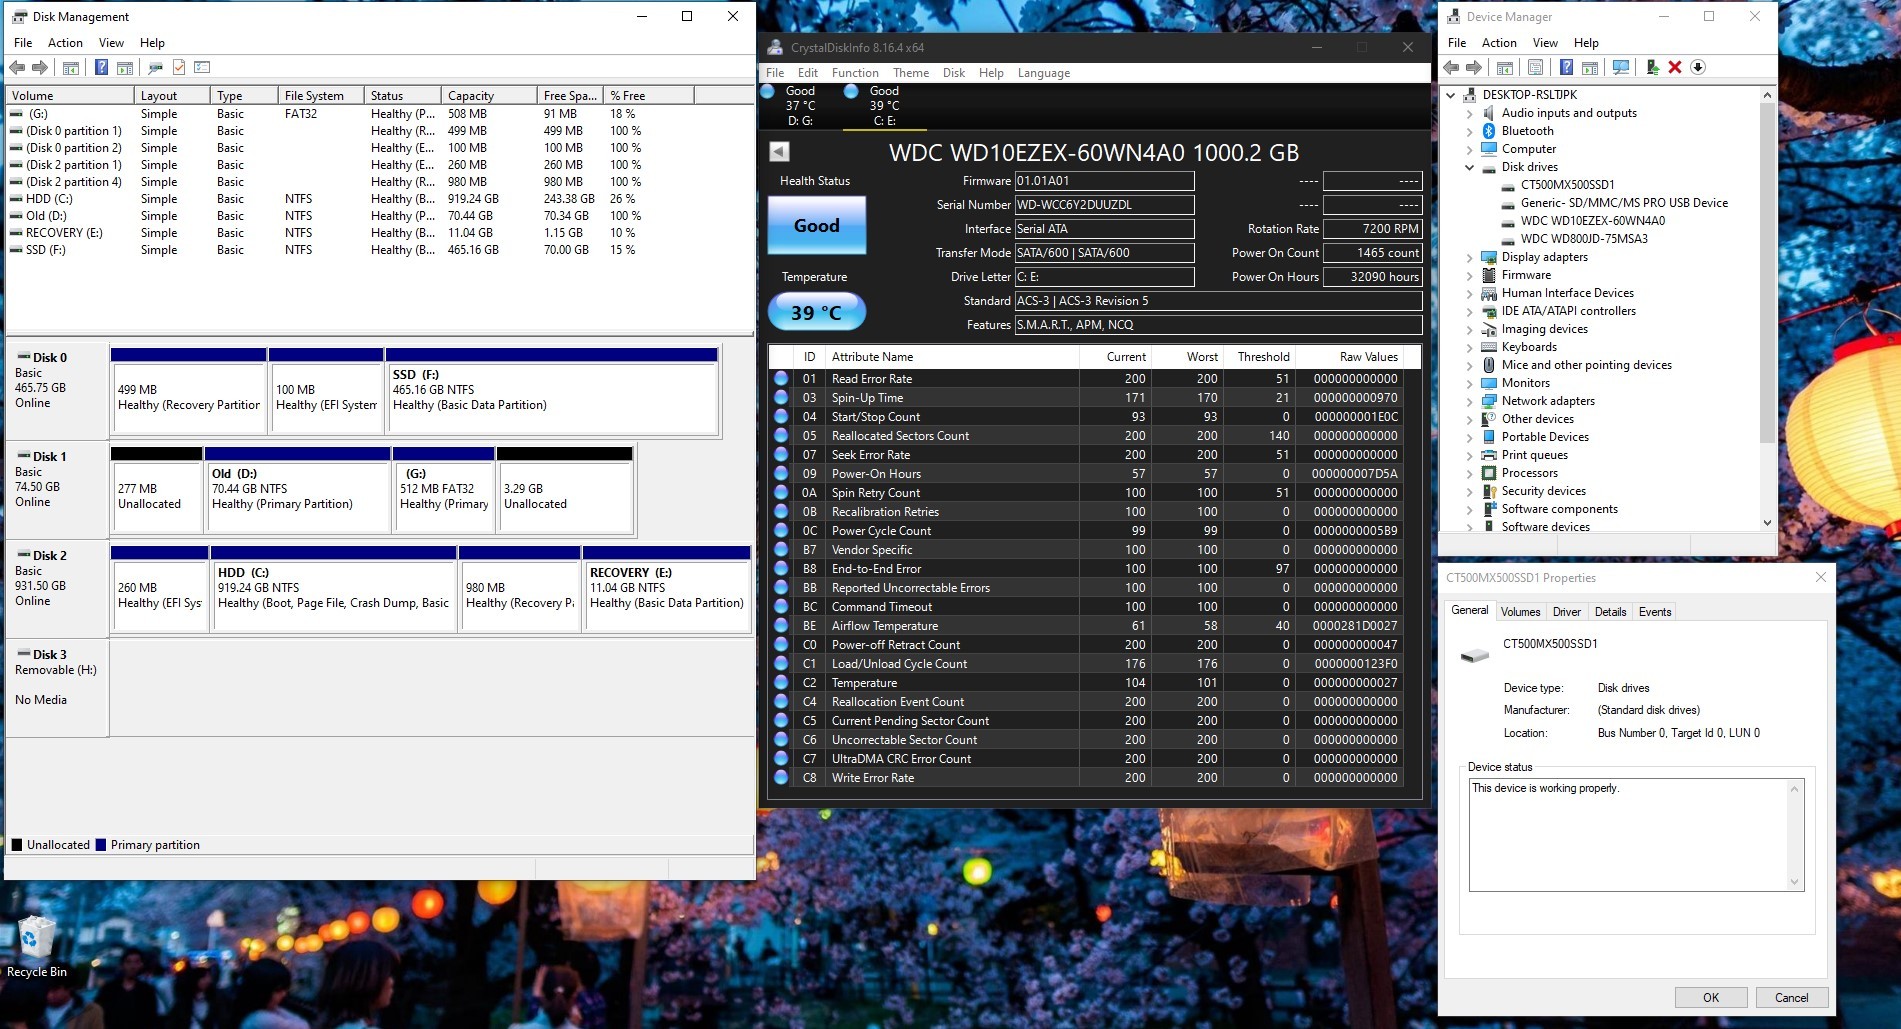Image resolution: width=1901 pixels, height=1029 pixels.
Task: Expand the Network adapters node
Action: click(1469, 401)
